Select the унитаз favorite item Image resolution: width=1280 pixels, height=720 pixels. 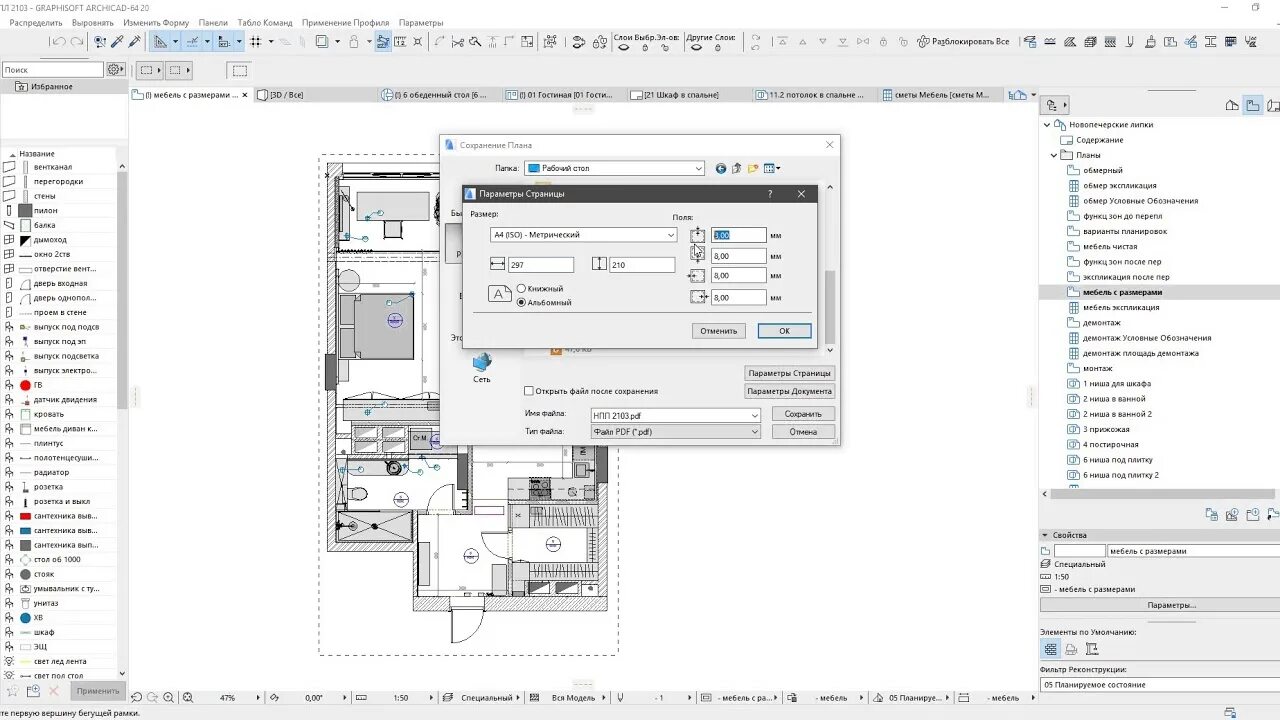tap(46, 603)
